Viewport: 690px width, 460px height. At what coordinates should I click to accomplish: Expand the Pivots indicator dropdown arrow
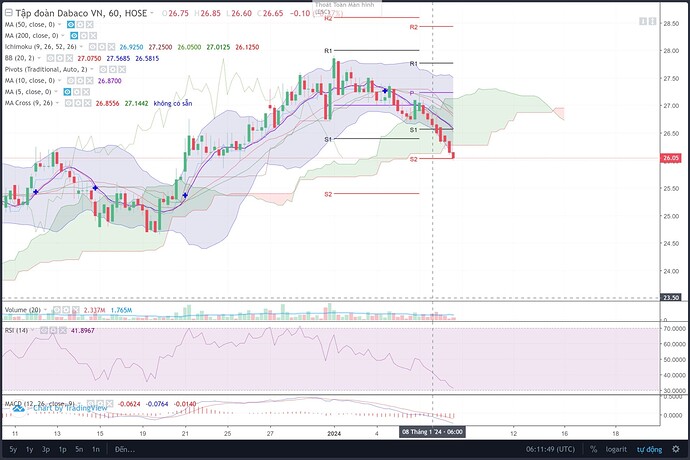92,70
